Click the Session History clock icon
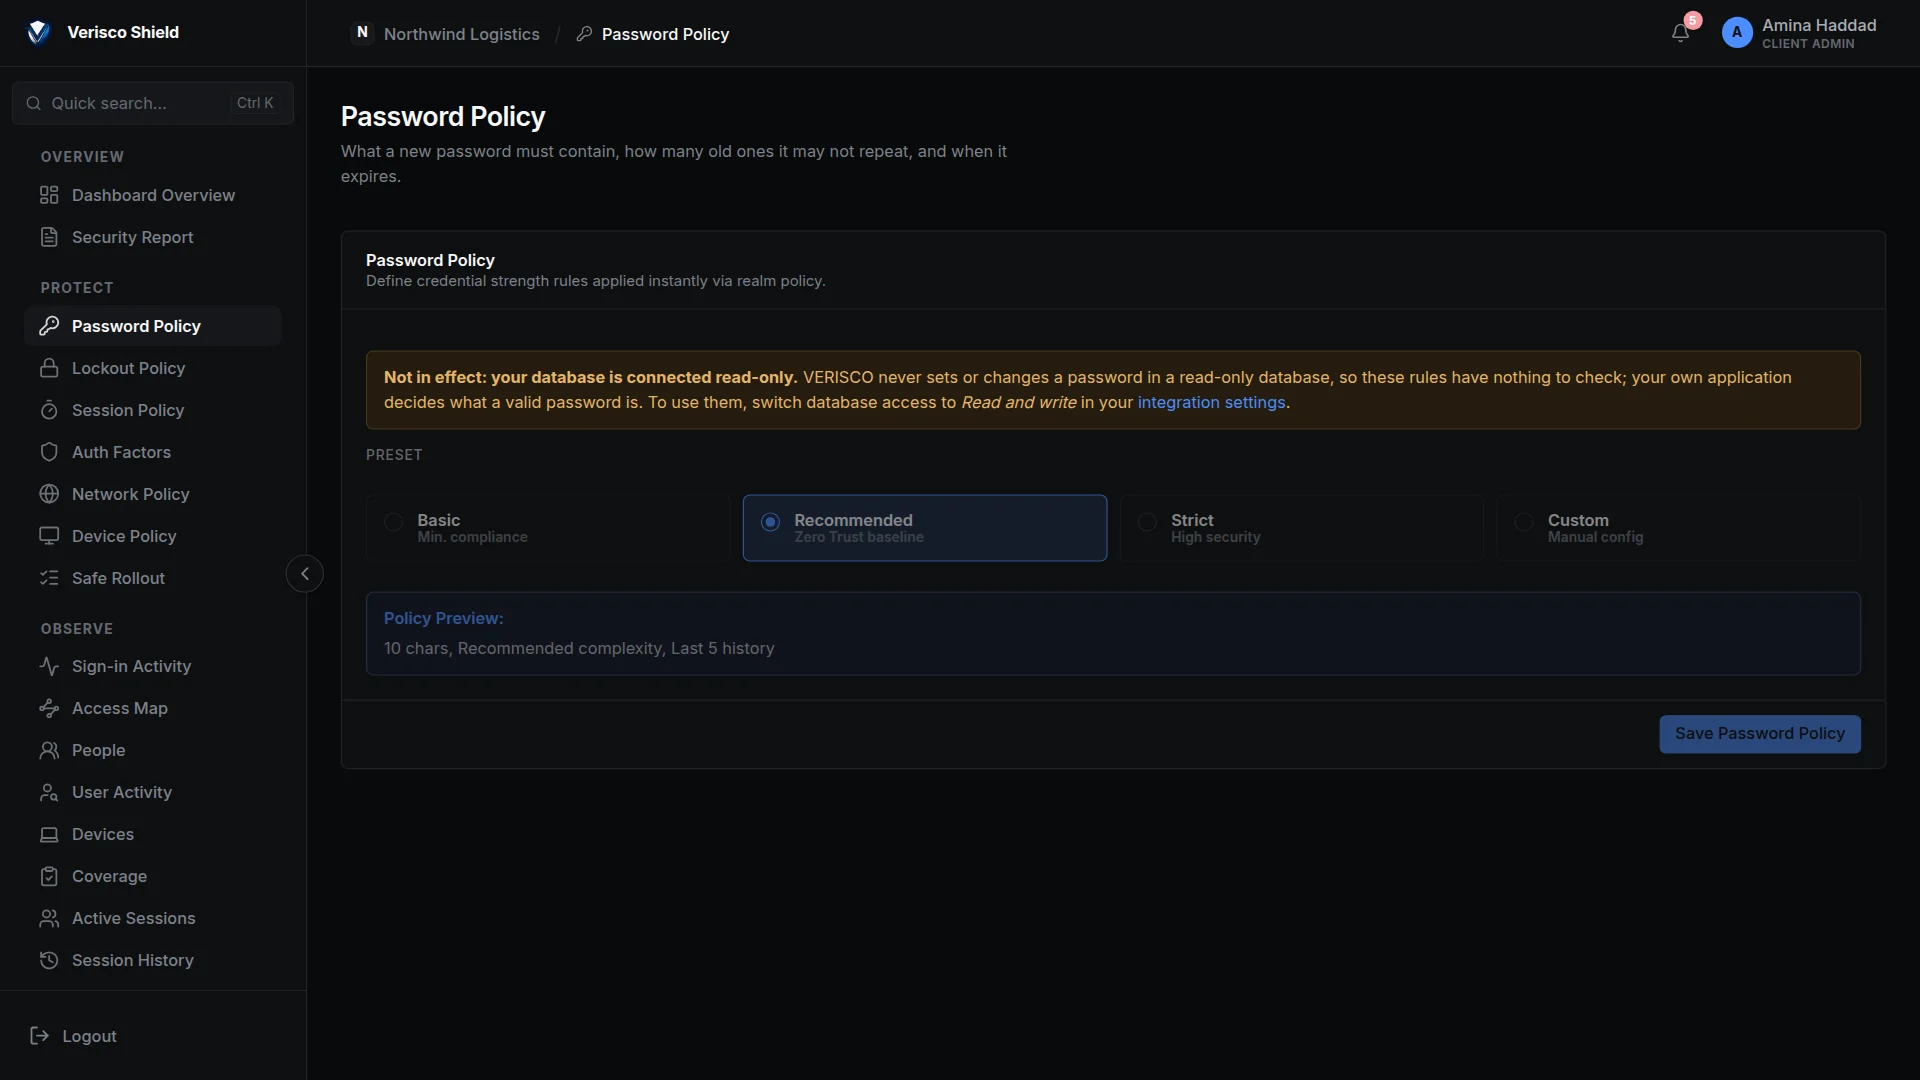The height and width of the screenshot is (1080, 1920). pyautogui.click(x=49, y=960)
